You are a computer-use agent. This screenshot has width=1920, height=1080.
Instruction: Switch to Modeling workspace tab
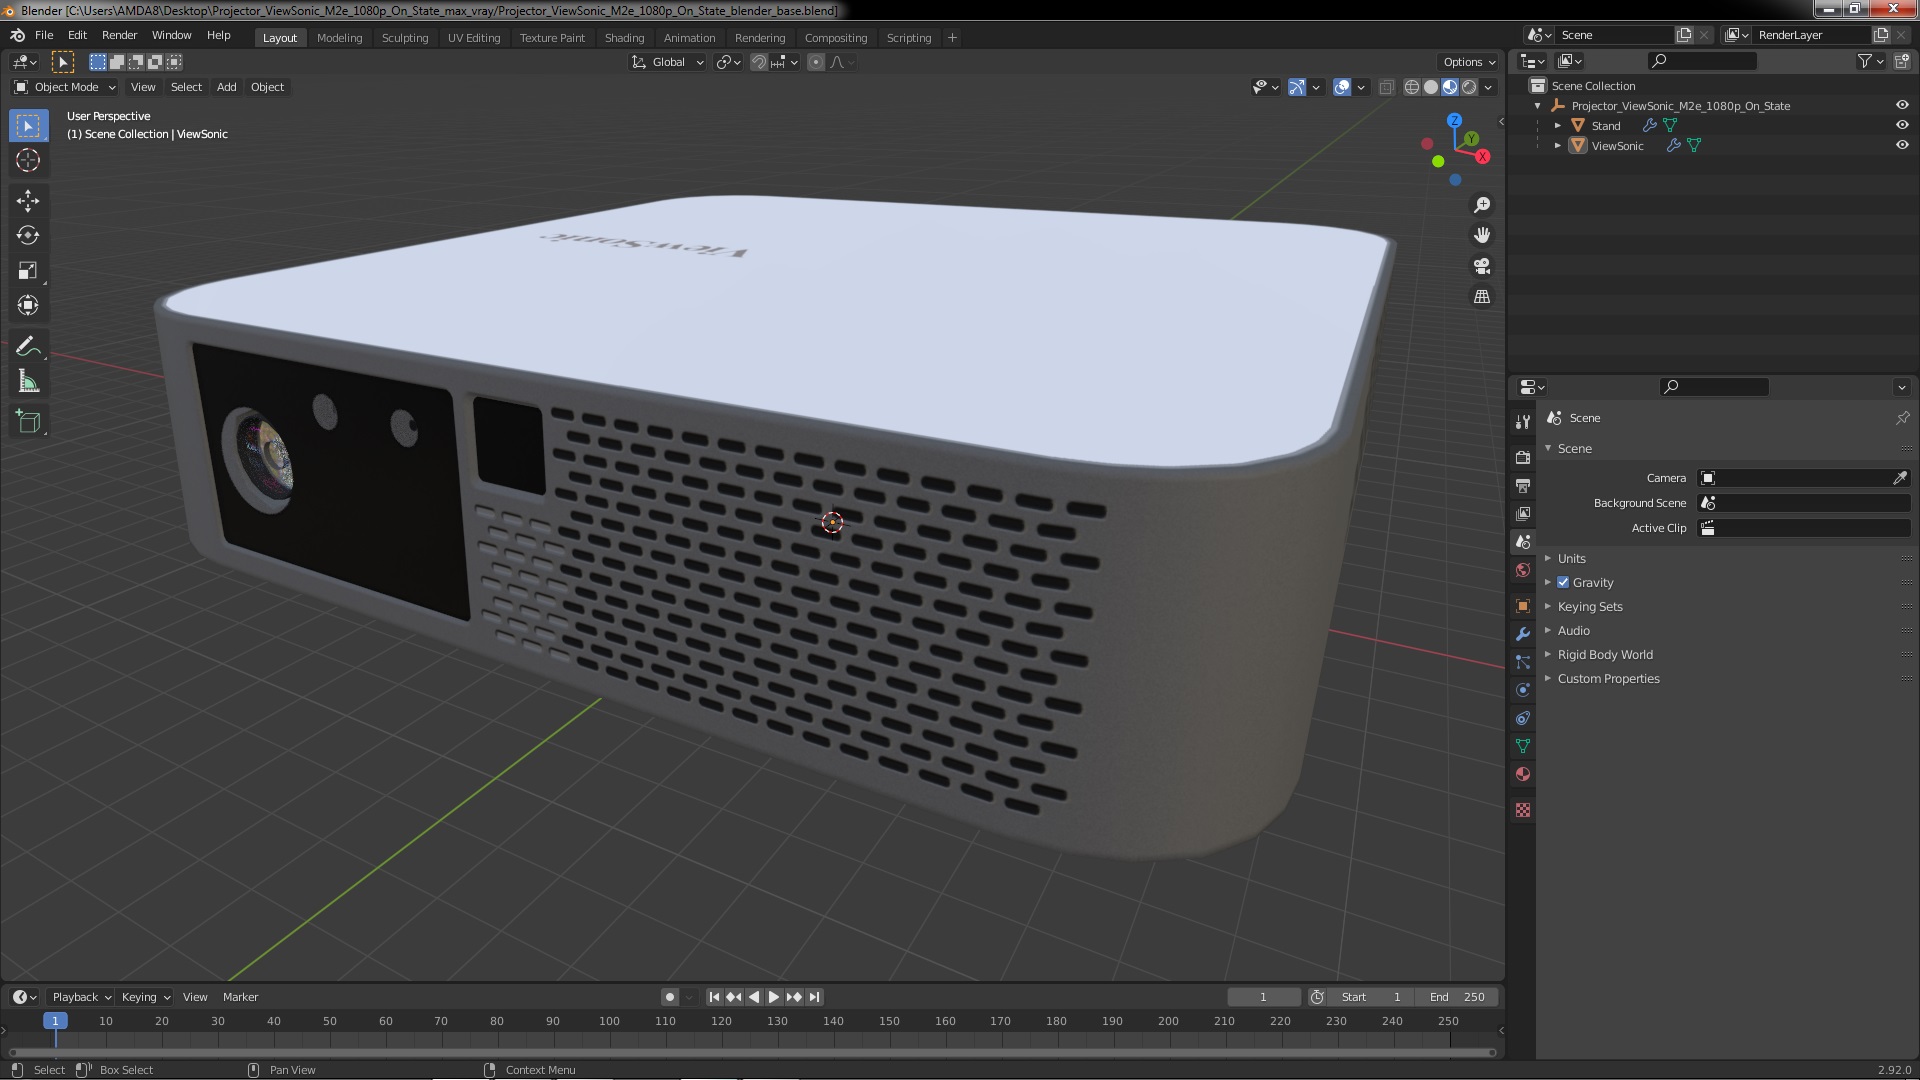pos(339,38)
